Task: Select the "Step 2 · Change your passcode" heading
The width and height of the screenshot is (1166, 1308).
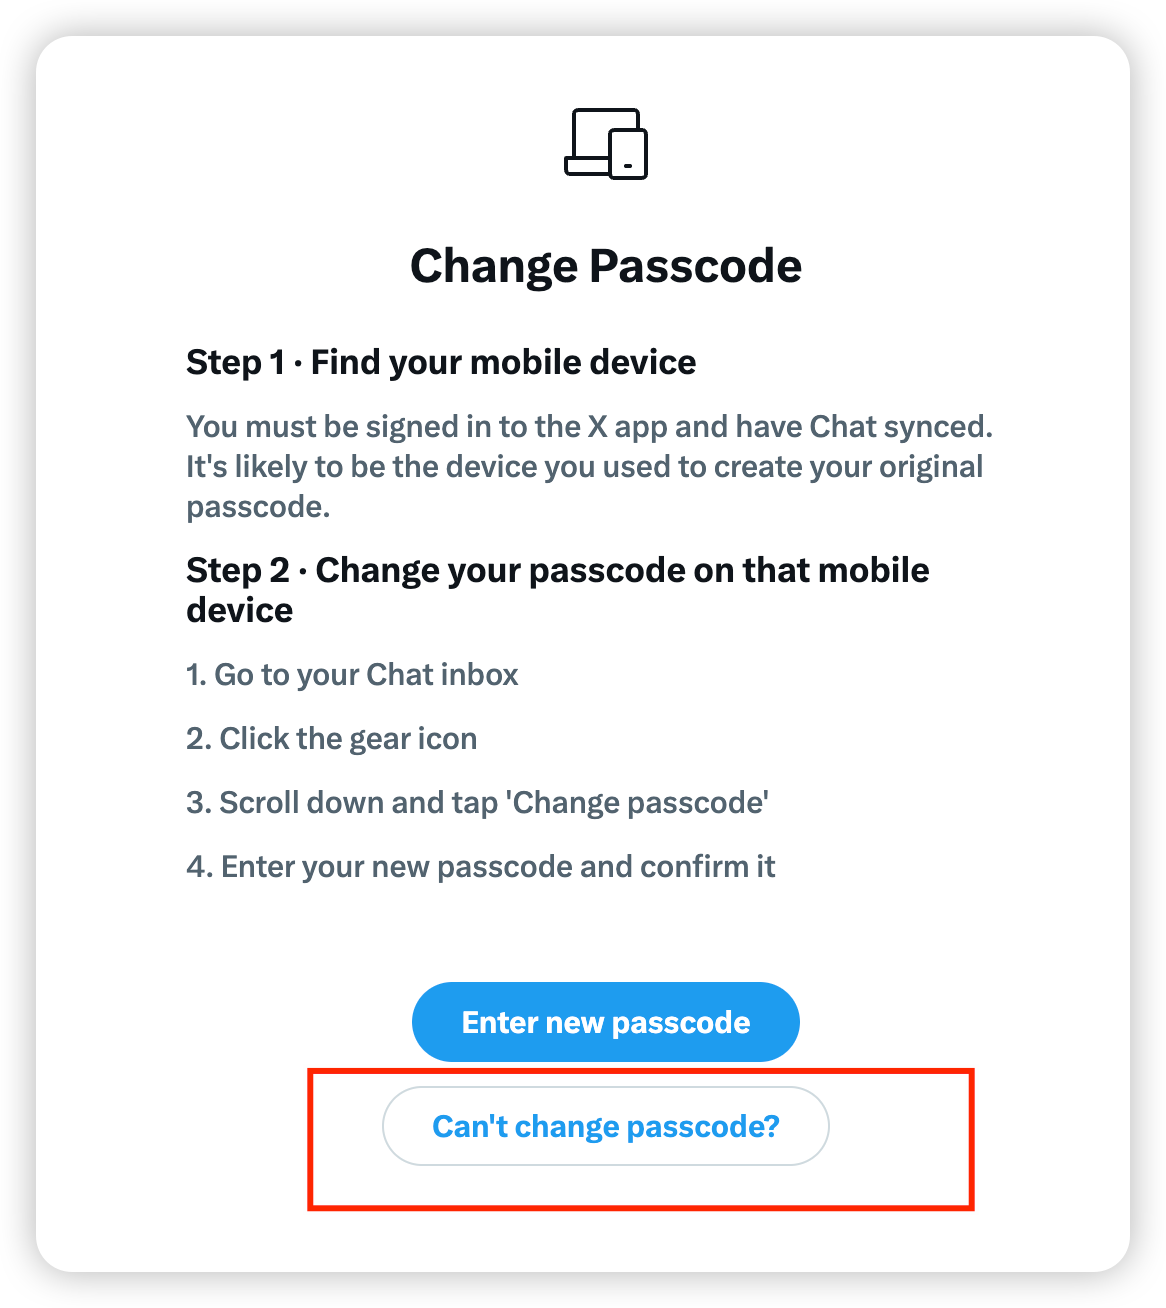Action: click(557, 570)
